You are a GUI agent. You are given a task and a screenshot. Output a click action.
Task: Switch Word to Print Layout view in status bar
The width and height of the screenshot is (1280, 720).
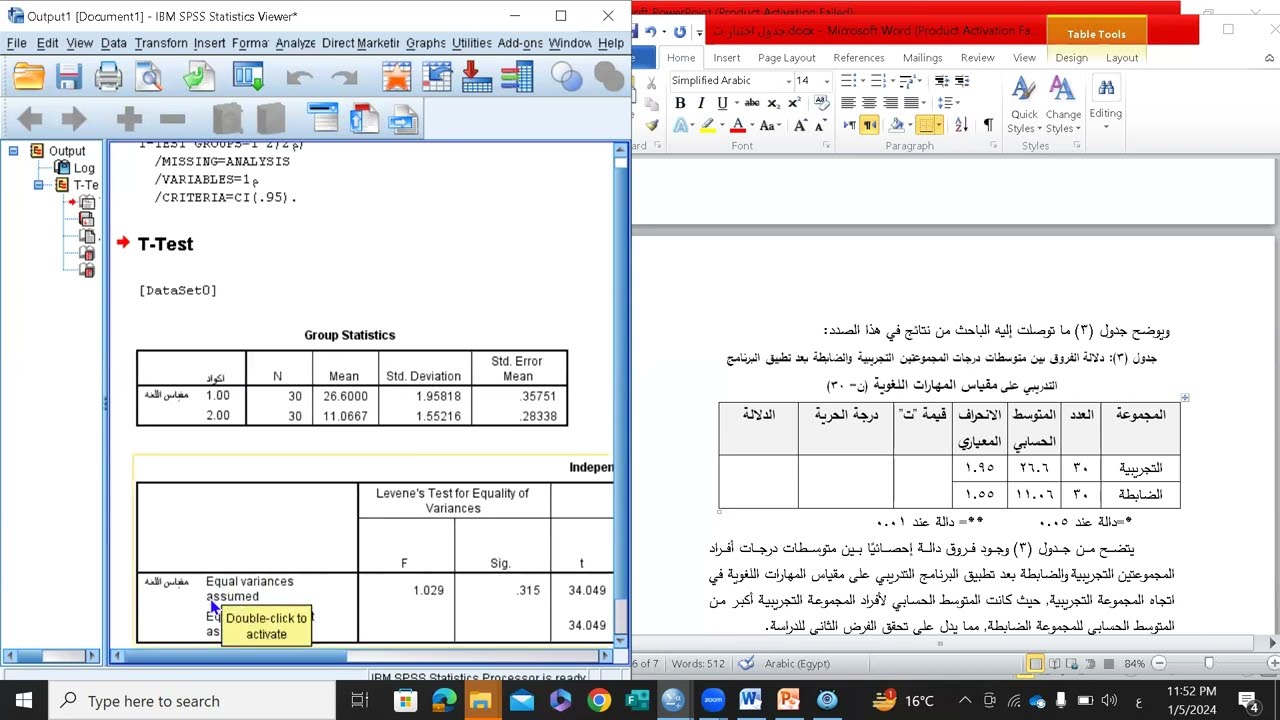point(1036,664)
